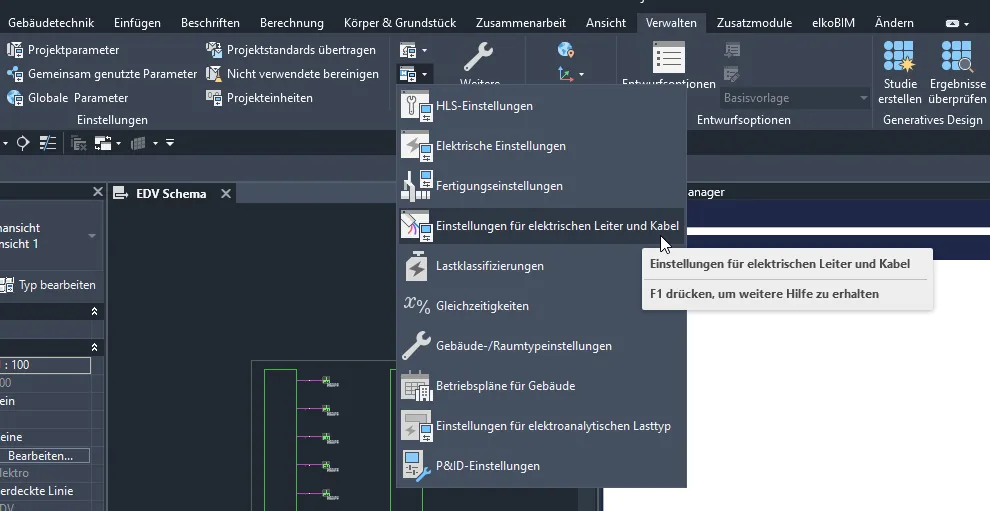990x511 pixels.
Task: Click Einstellungen panel title
Action: pos(112,120)
